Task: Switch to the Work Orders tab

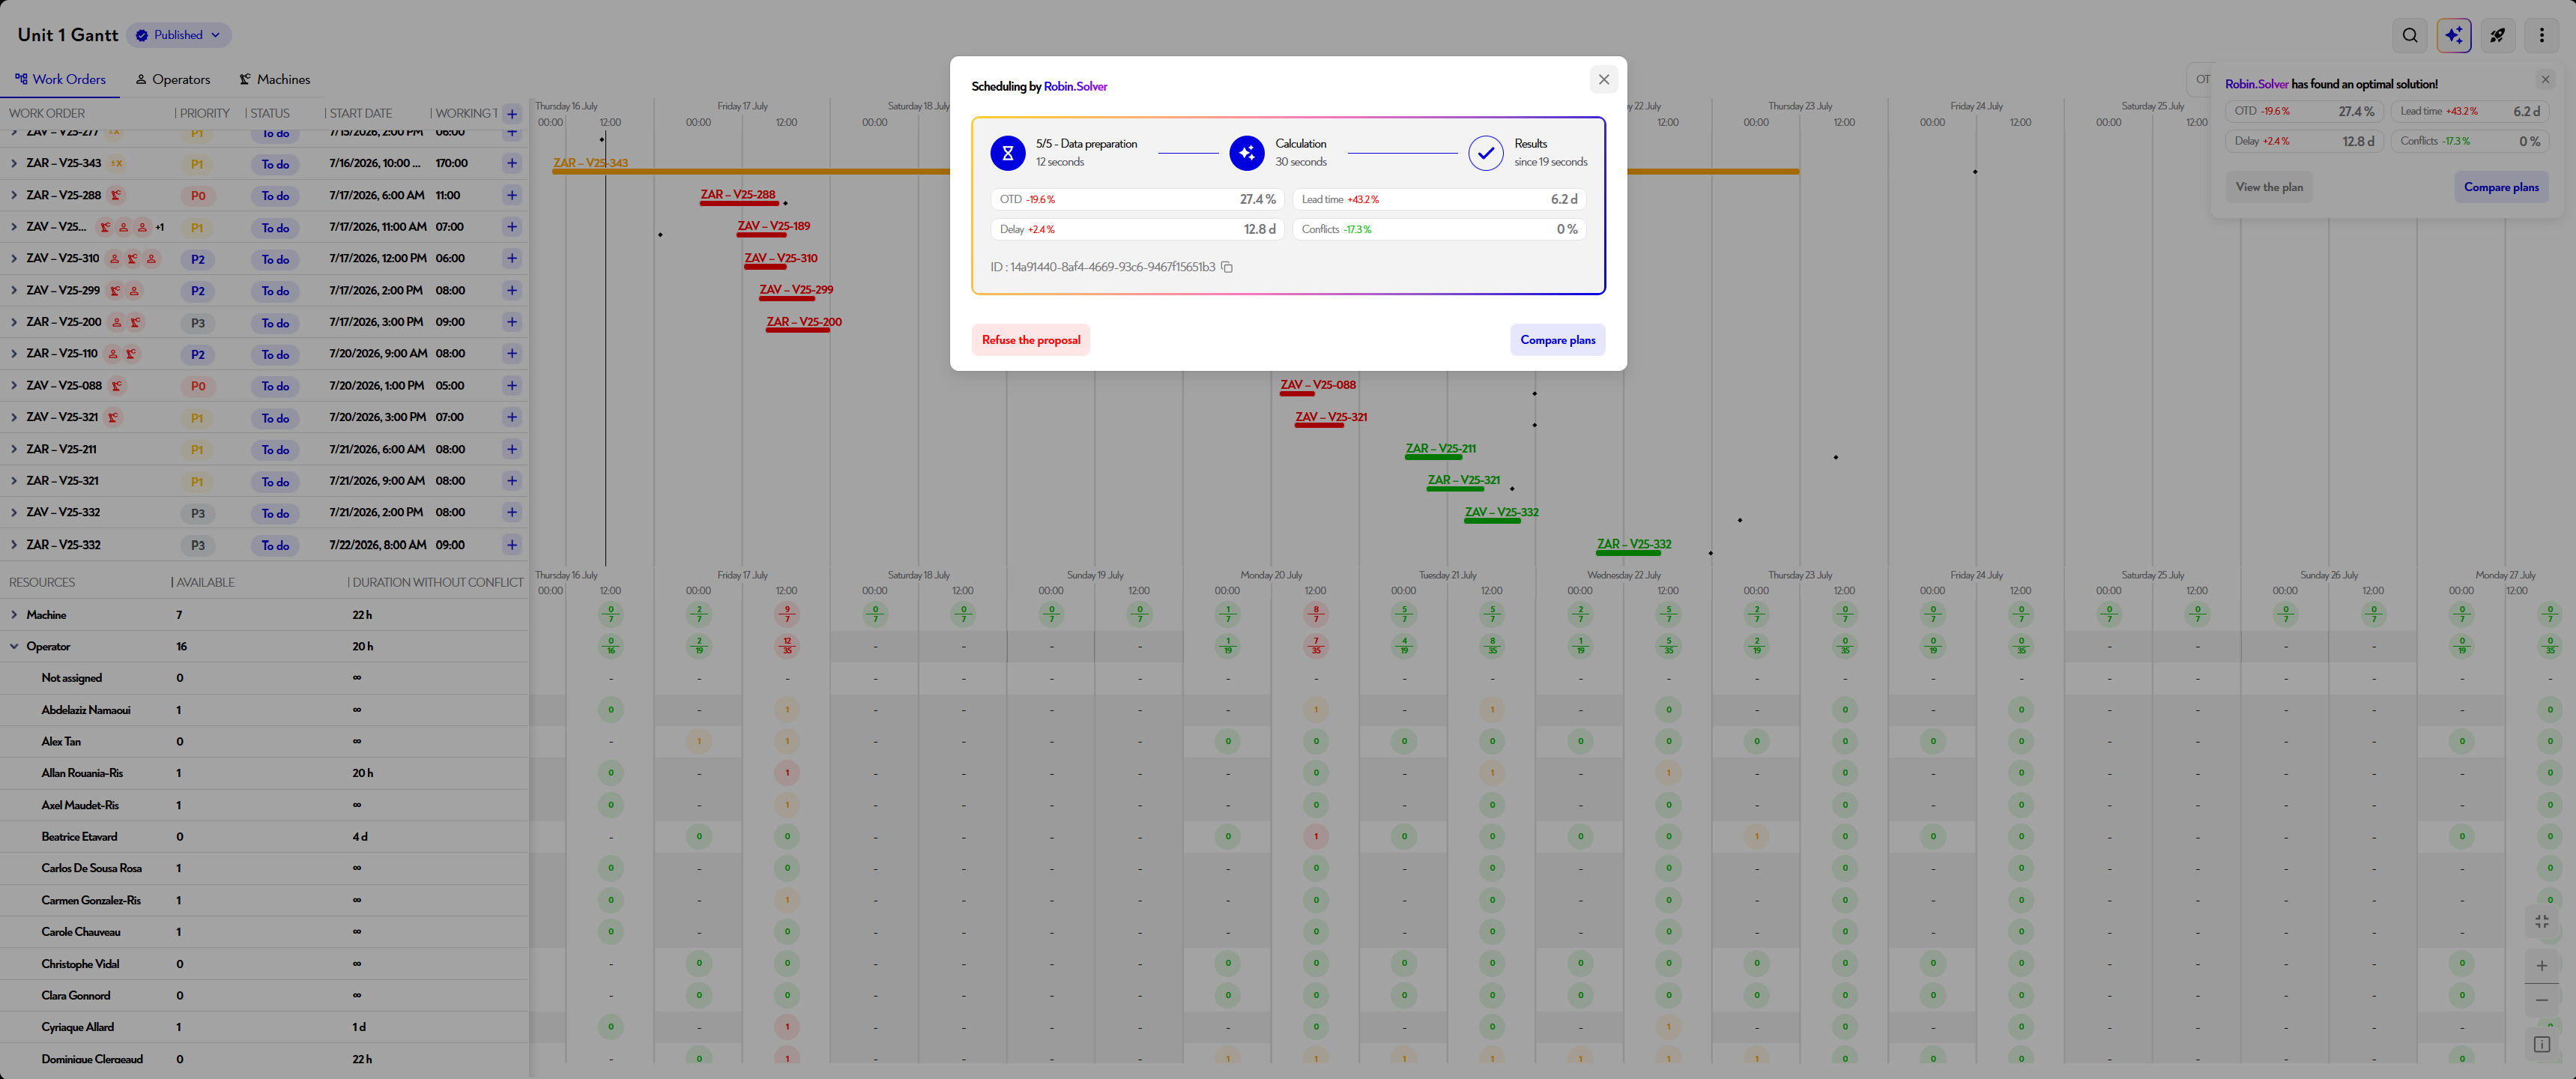Action: (60, 79)
